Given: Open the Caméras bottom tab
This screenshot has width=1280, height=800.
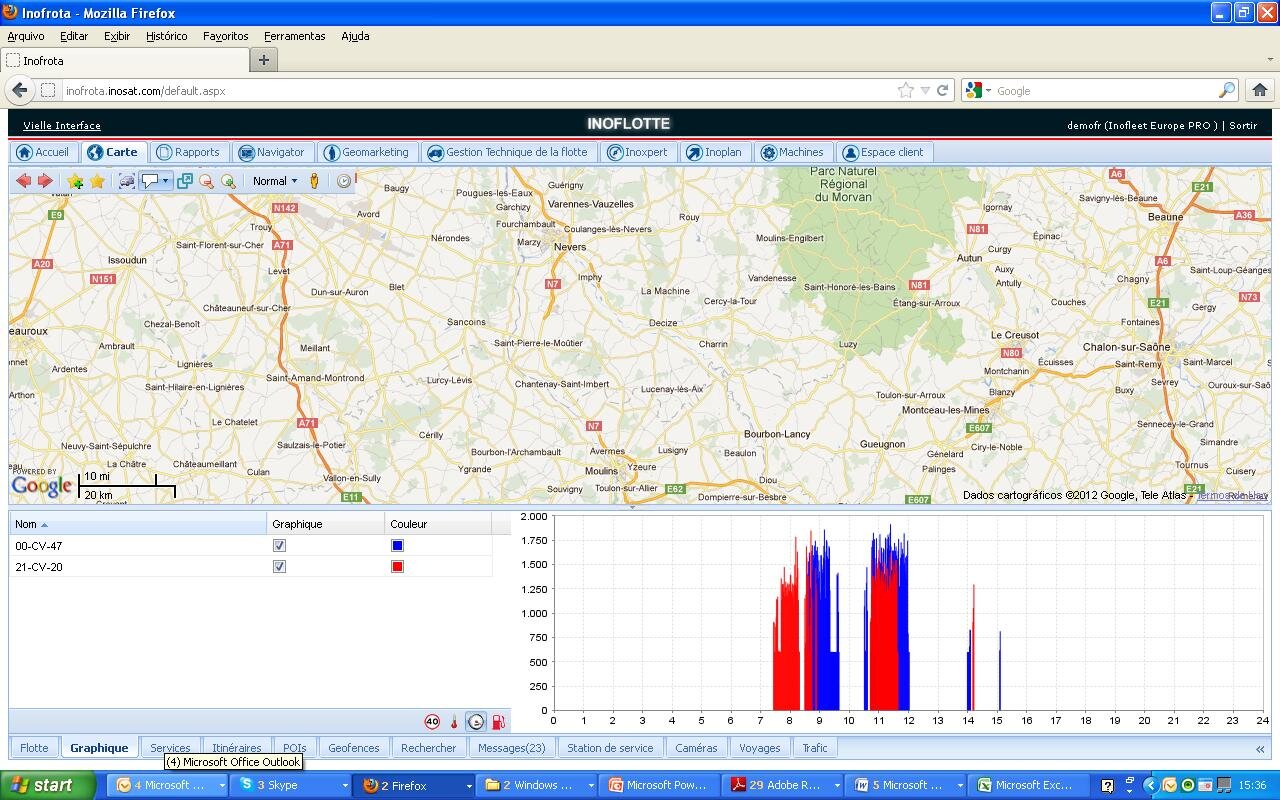Looking at the screenshot, I should click(x=696, y=748).
